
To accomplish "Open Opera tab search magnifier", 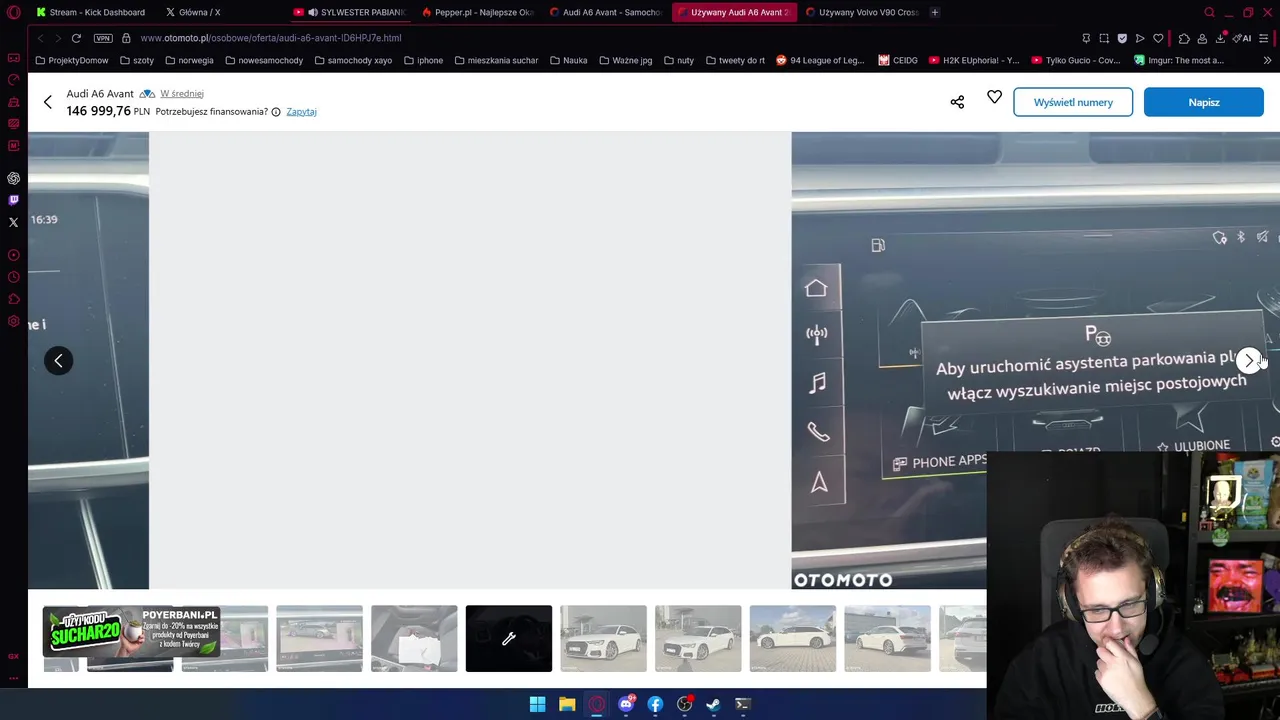I will click(x=1209, y=12).
